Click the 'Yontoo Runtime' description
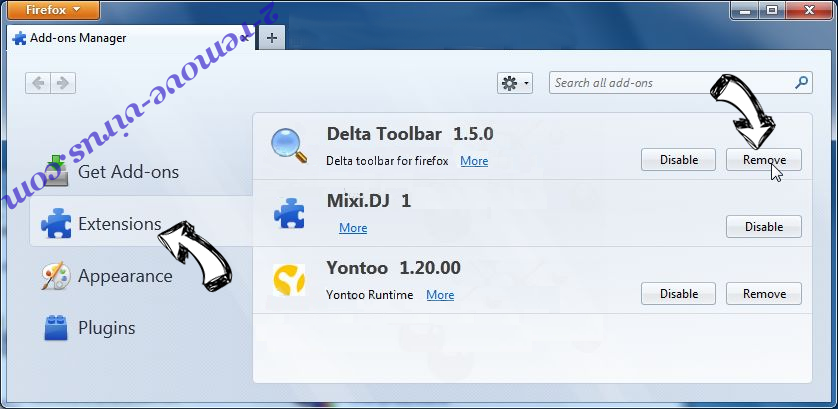This screenshot has height=409, width=838. (x=370, y=295)
